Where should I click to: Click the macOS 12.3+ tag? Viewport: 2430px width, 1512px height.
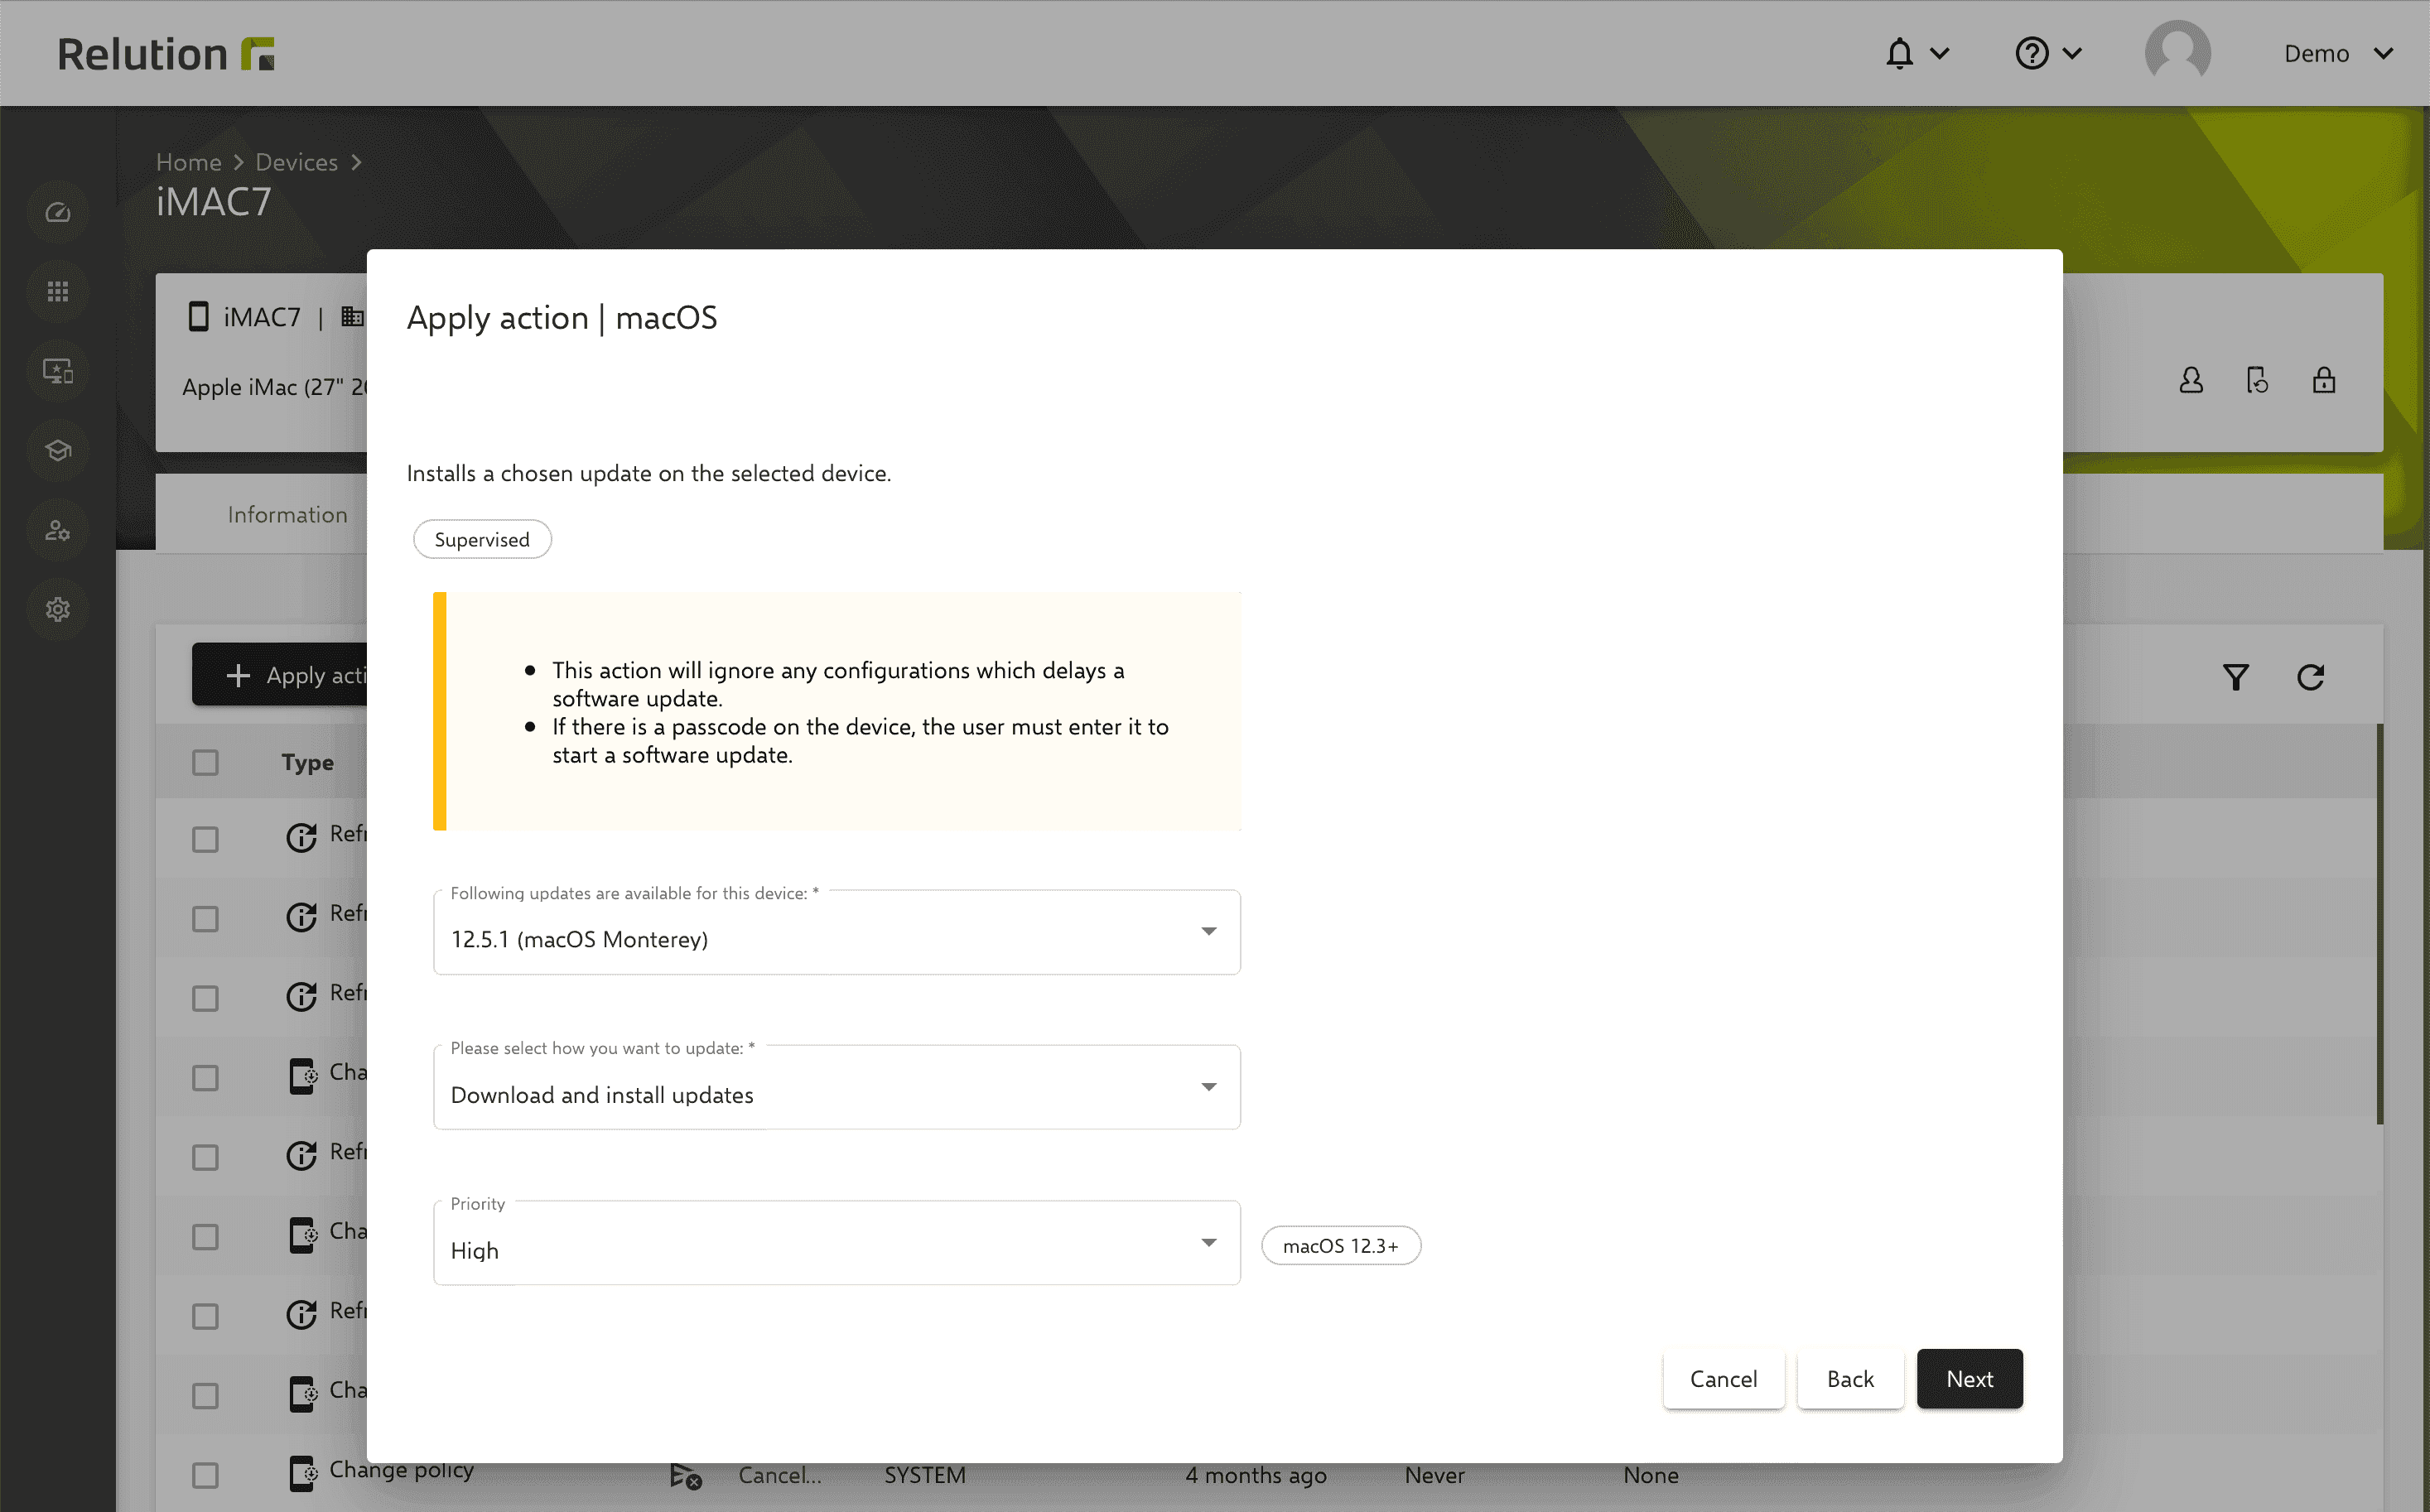(x=1340, y=1246)
